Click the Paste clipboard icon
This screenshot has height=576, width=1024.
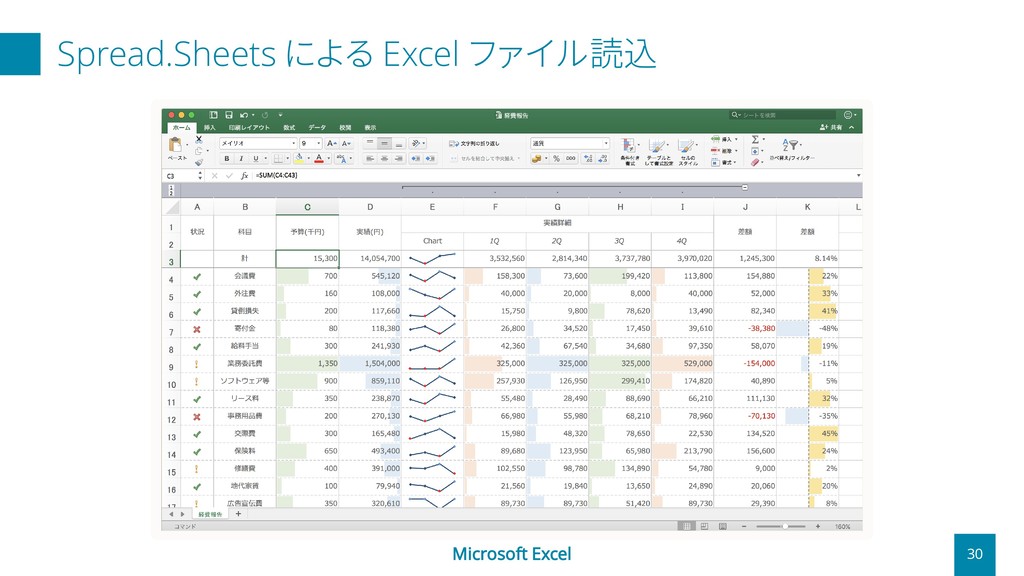point(174,145)
